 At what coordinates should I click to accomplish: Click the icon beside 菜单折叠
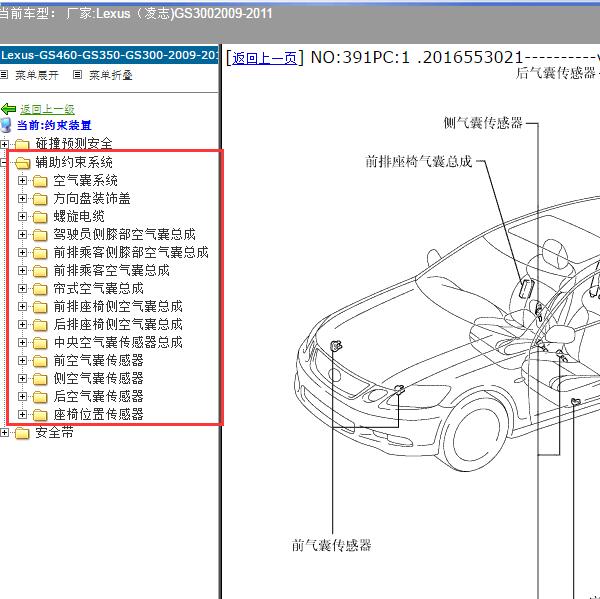[77, 75]
